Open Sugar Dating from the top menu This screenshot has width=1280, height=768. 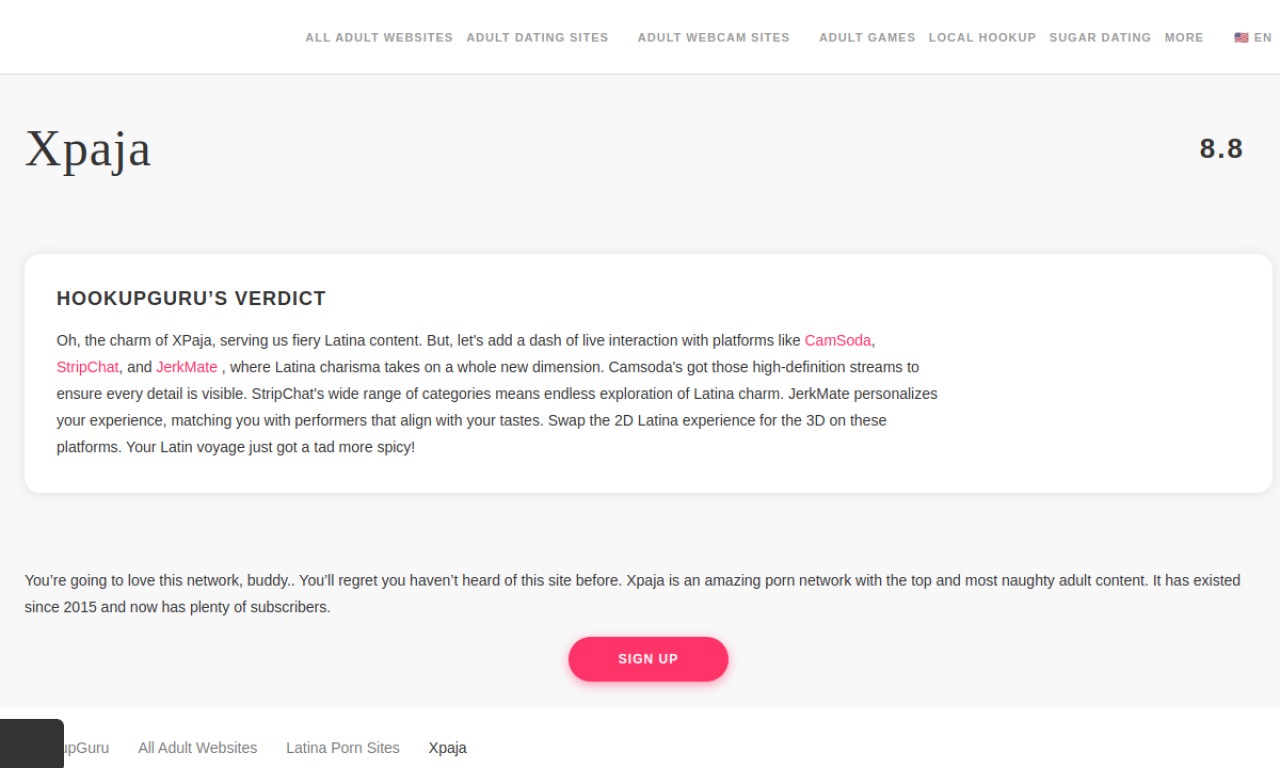[1100, 38]
